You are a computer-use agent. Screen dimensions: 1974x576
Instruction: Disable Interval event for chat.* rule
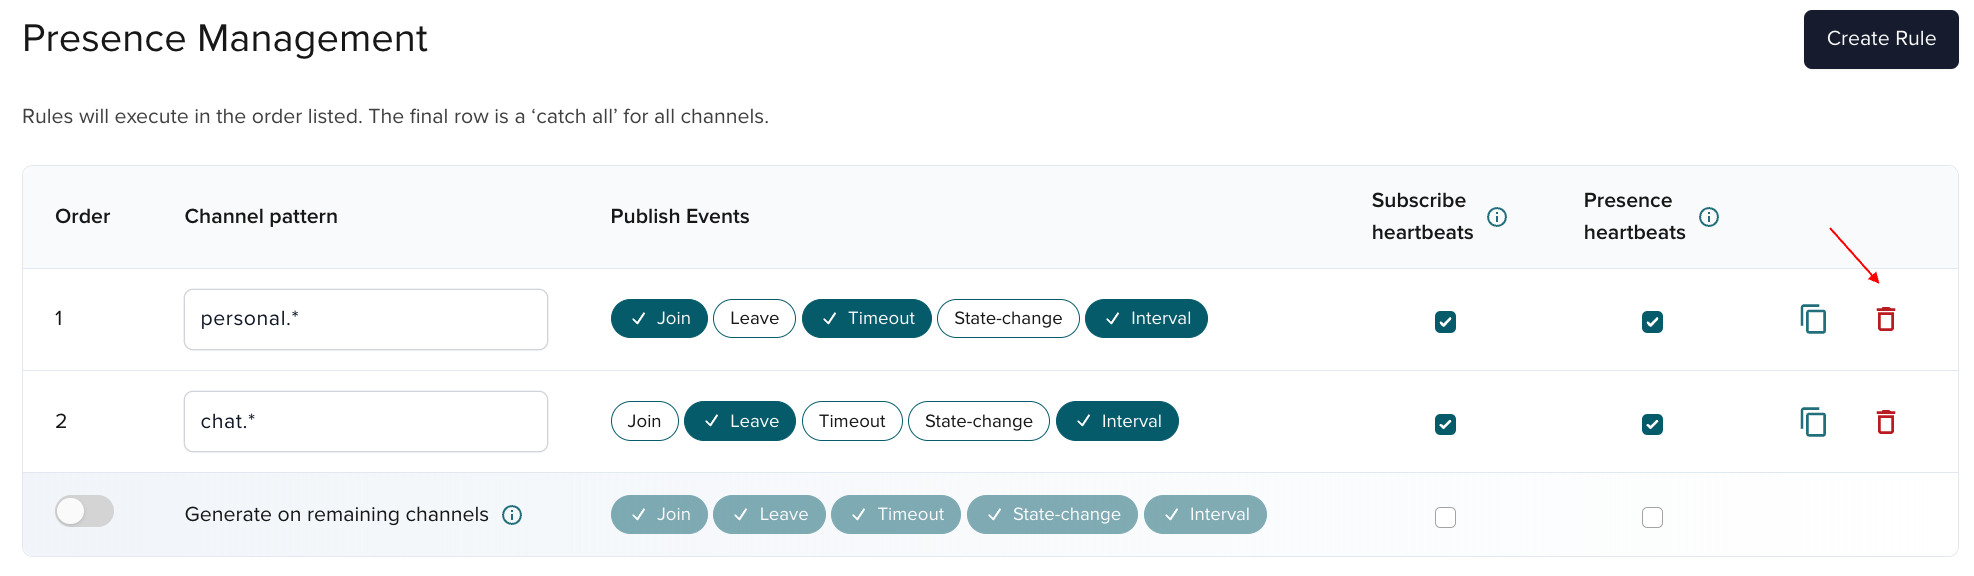click(x=1117, y=421)
